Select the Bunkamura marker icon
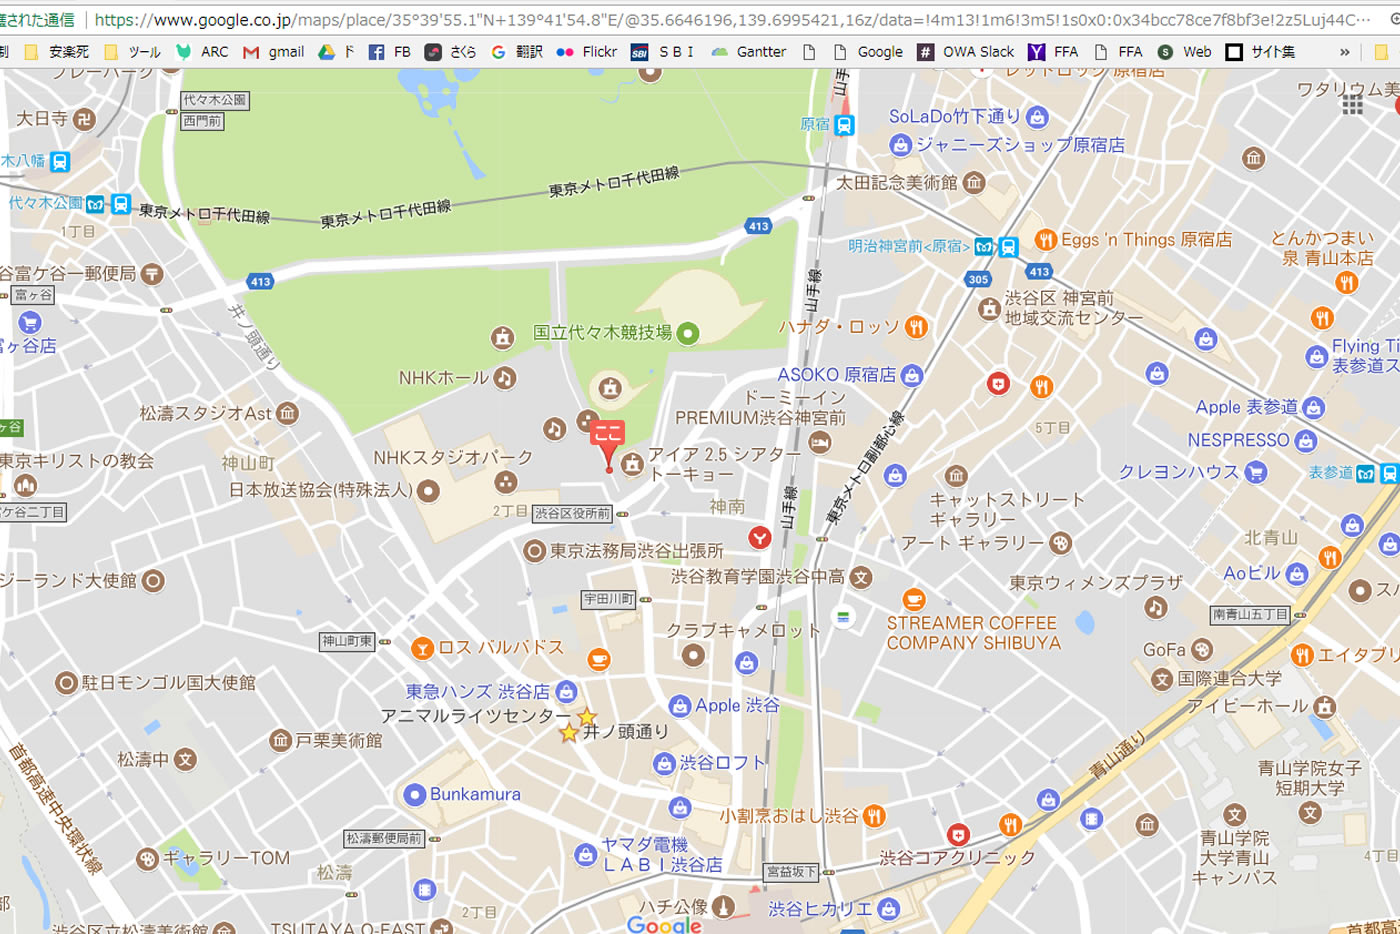 click(414, 795)
